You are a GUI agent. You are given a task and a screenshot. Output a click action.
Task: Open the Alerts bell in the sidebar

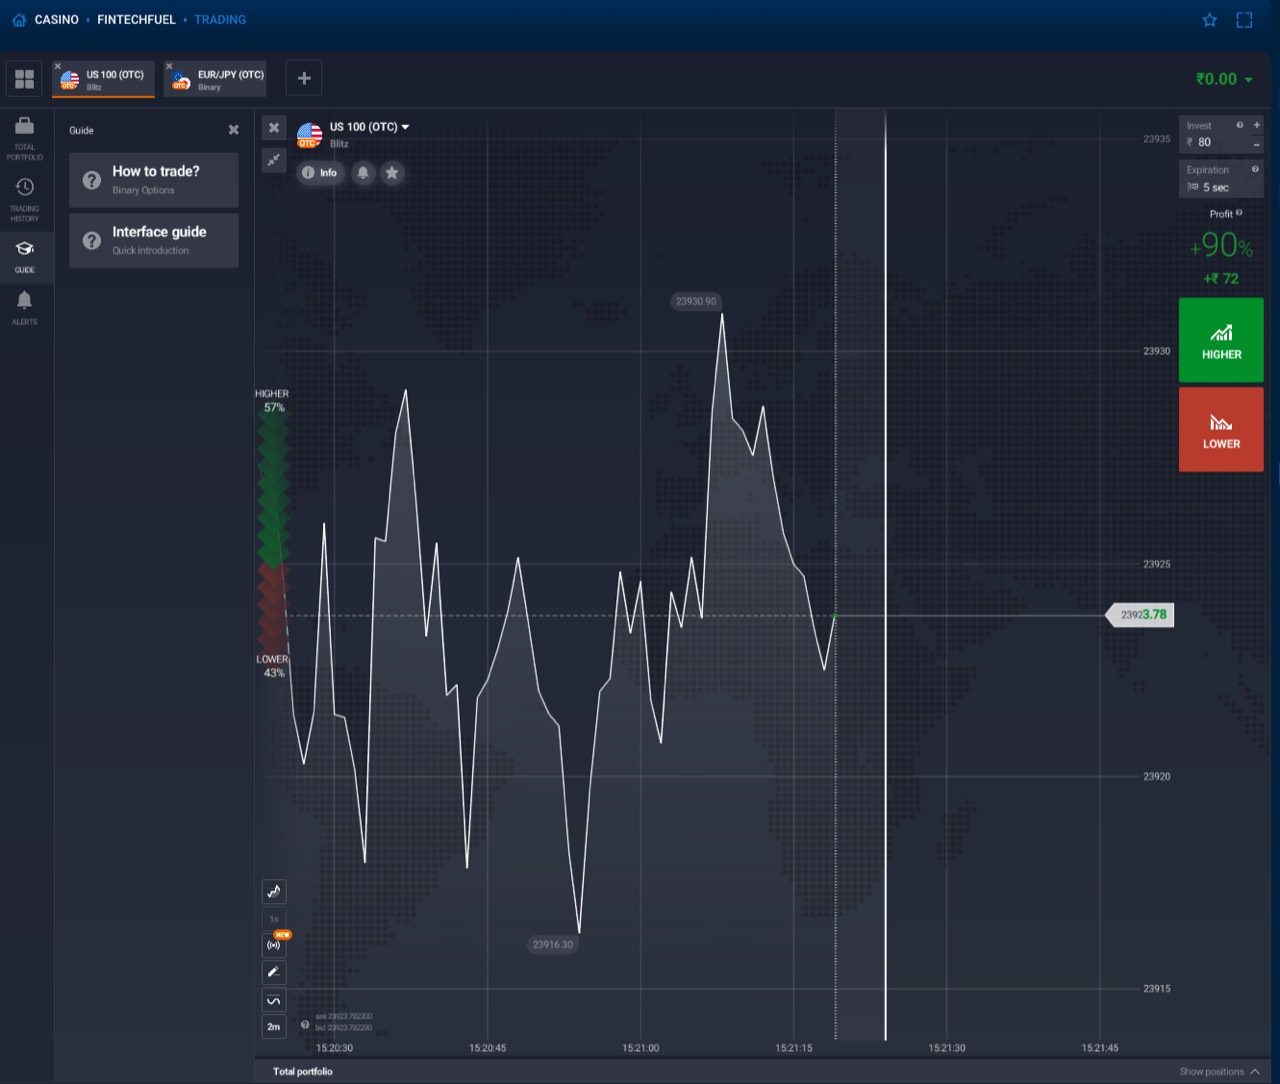(x=24, y=301)
